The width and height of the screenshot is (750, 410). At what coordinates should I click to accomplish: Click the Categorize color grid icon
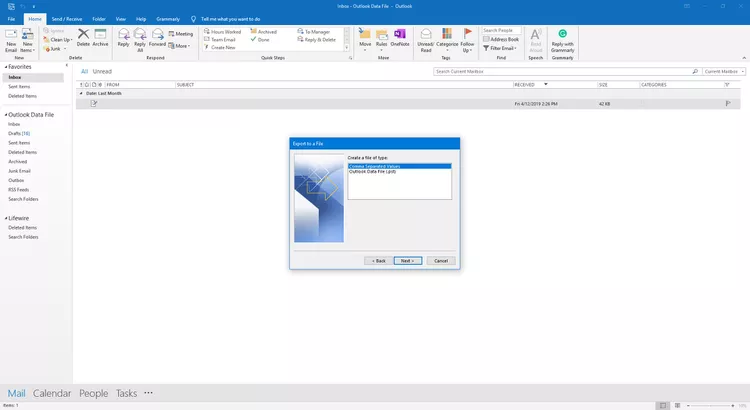point(447,33)
